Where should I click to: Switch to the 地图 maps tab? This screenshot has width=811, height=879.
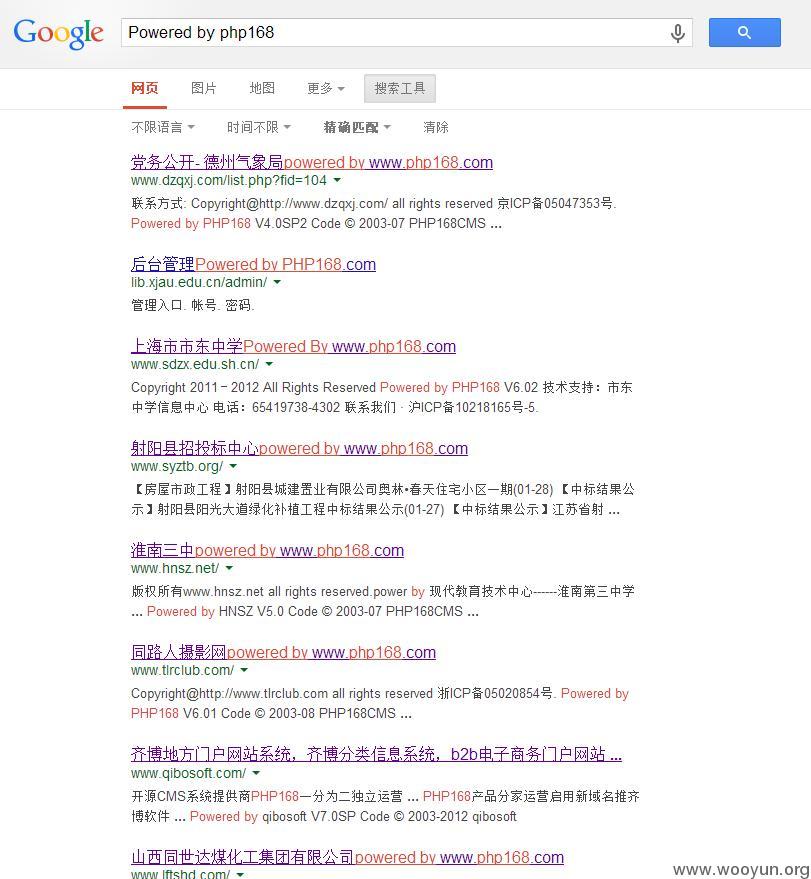pos(262,88)
